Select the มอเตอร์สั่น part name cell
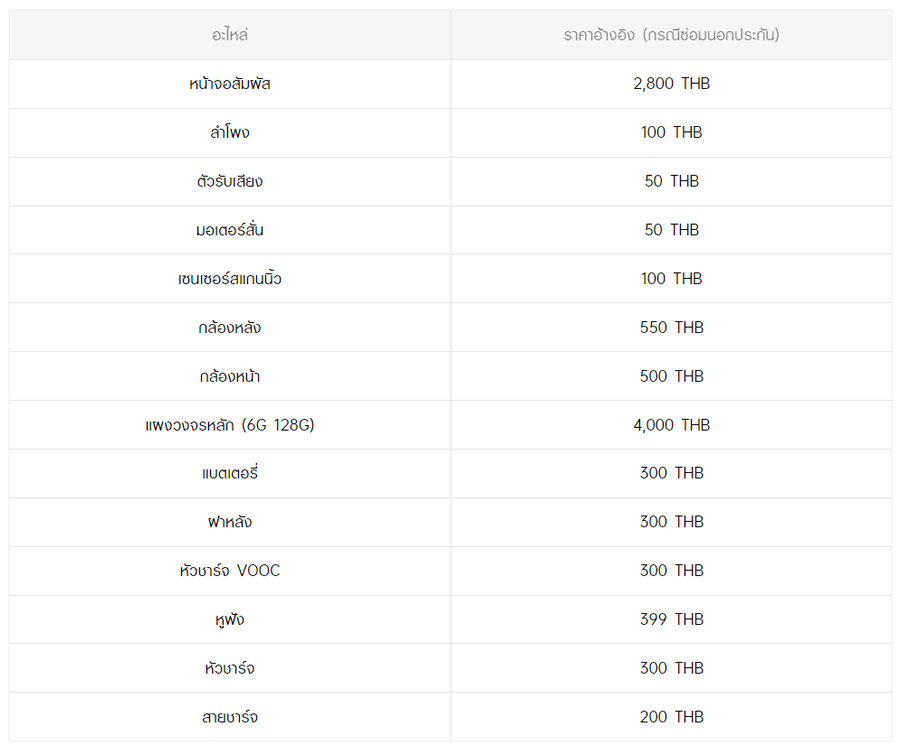Viewport: 900px width, 750px height. coord(230,230)
